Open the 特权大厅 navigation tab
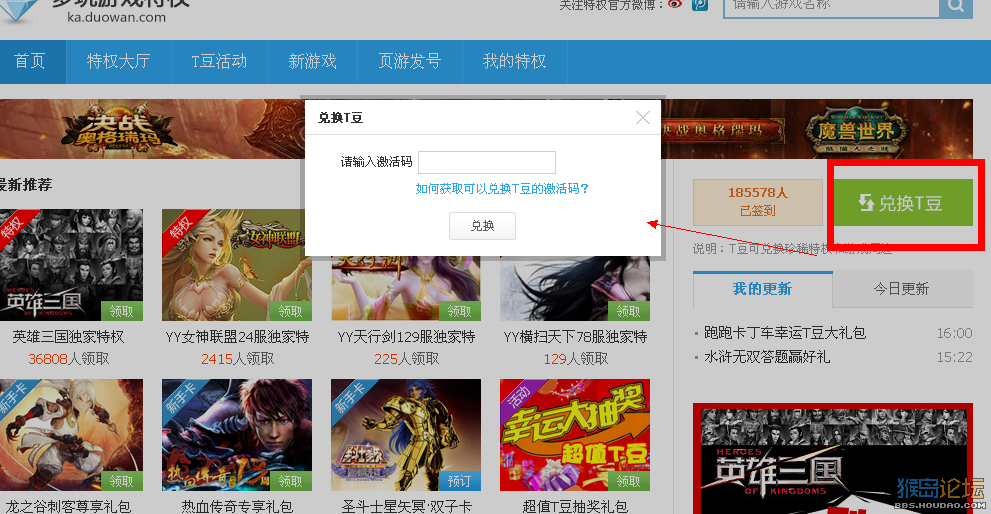Viewport: 991px width, 514px height. (x=118, y=61)
